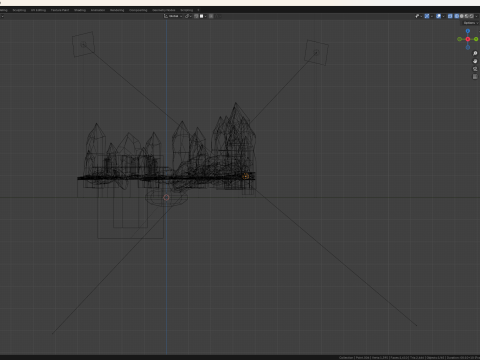The width and height of the screenshot is (480, 360).
Task: Select Wireframe viewport shading
Action: pyautogui.click(x=457, y=16)
